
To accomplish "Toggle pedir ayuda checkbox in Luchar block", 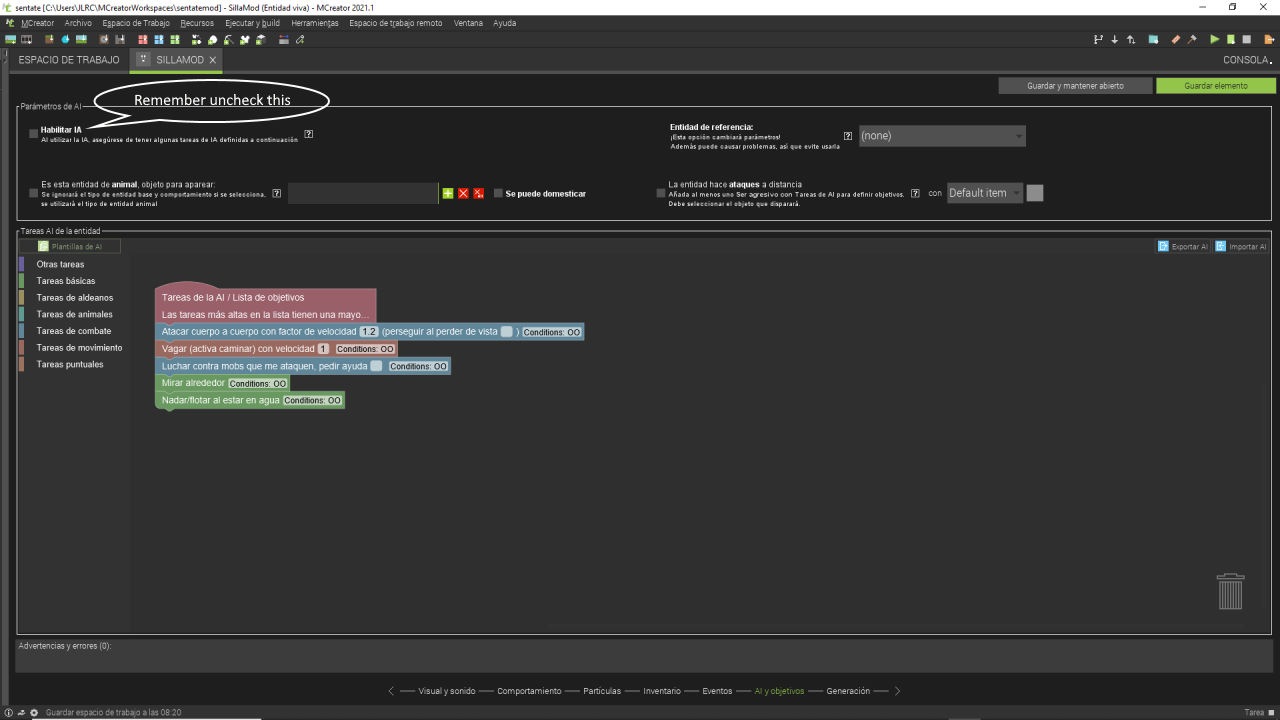I will (376, 366).
